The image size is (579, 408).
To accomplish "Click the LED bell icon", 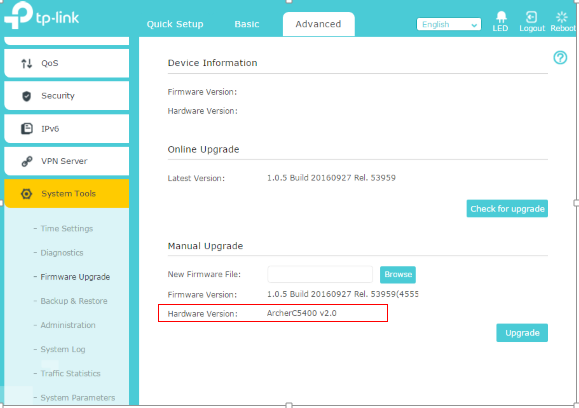I will [x=501, y=17].
